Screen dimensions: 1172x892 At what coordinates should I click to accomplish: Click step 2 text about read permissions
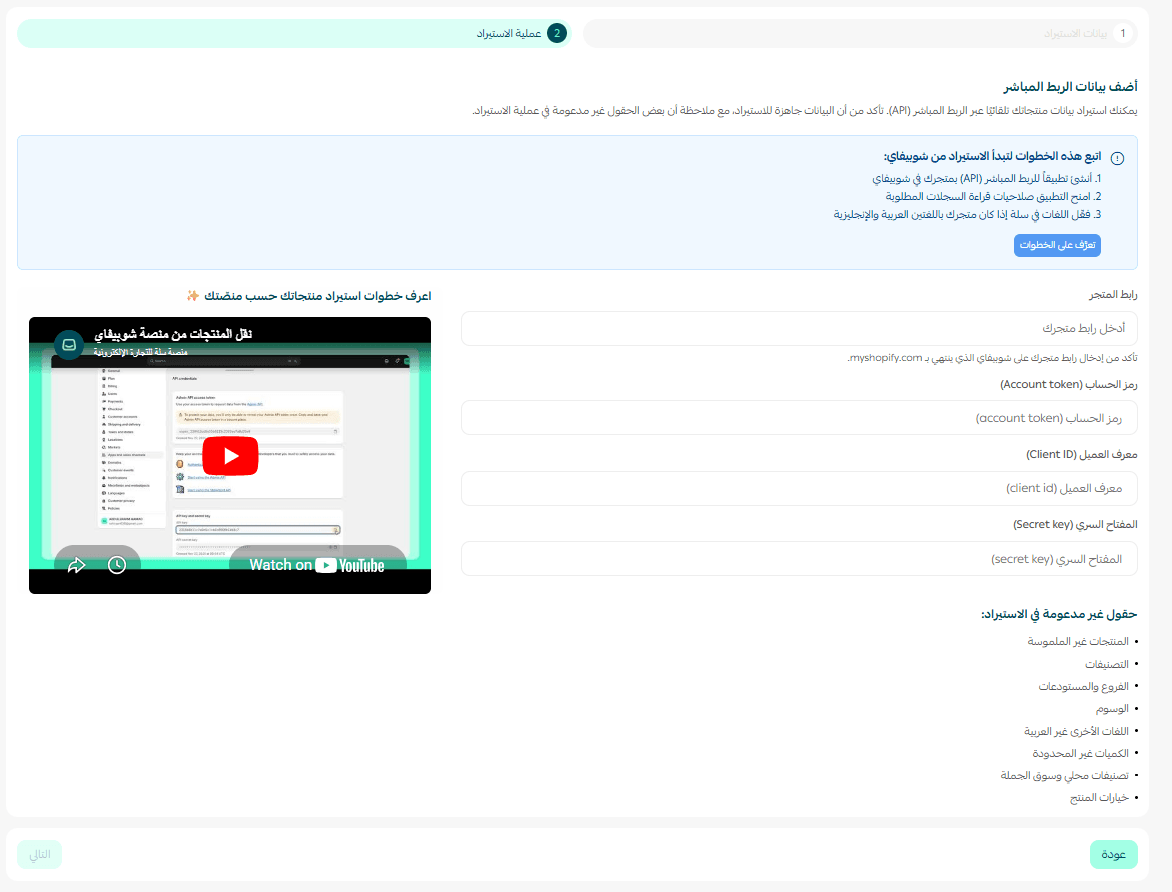(993, 197)
